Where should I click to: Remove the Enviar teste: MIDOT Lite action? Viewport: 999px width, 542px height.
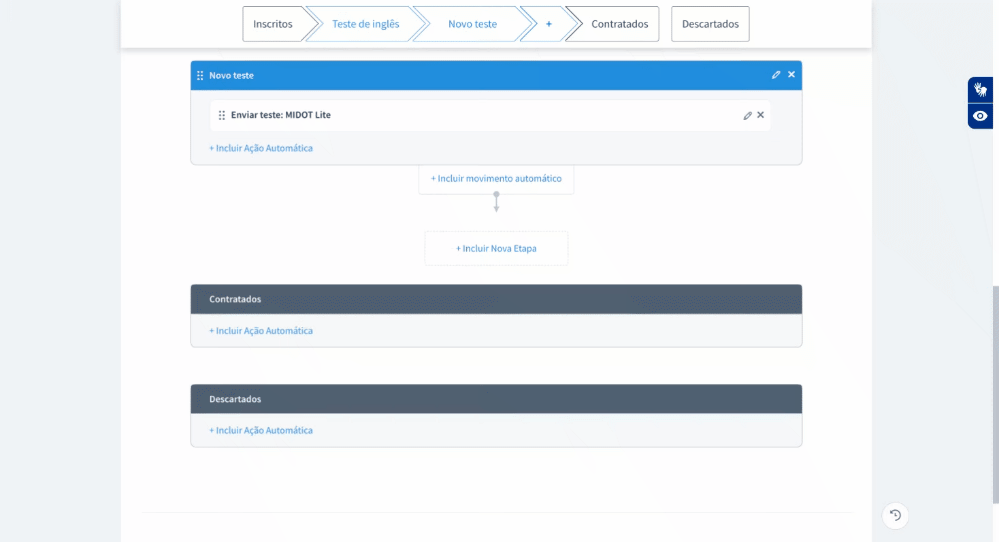pos(760,115)
